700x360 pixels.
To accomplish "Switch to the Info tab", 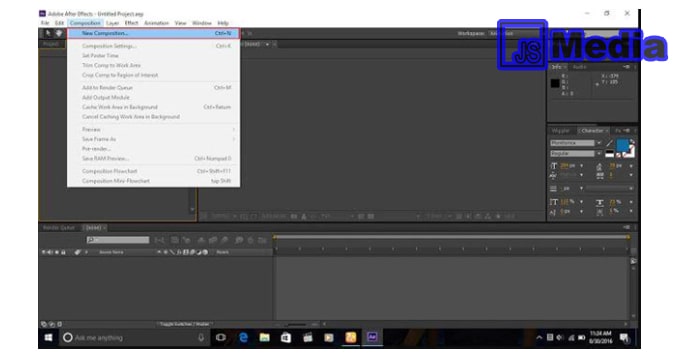I will coord(556,67).
